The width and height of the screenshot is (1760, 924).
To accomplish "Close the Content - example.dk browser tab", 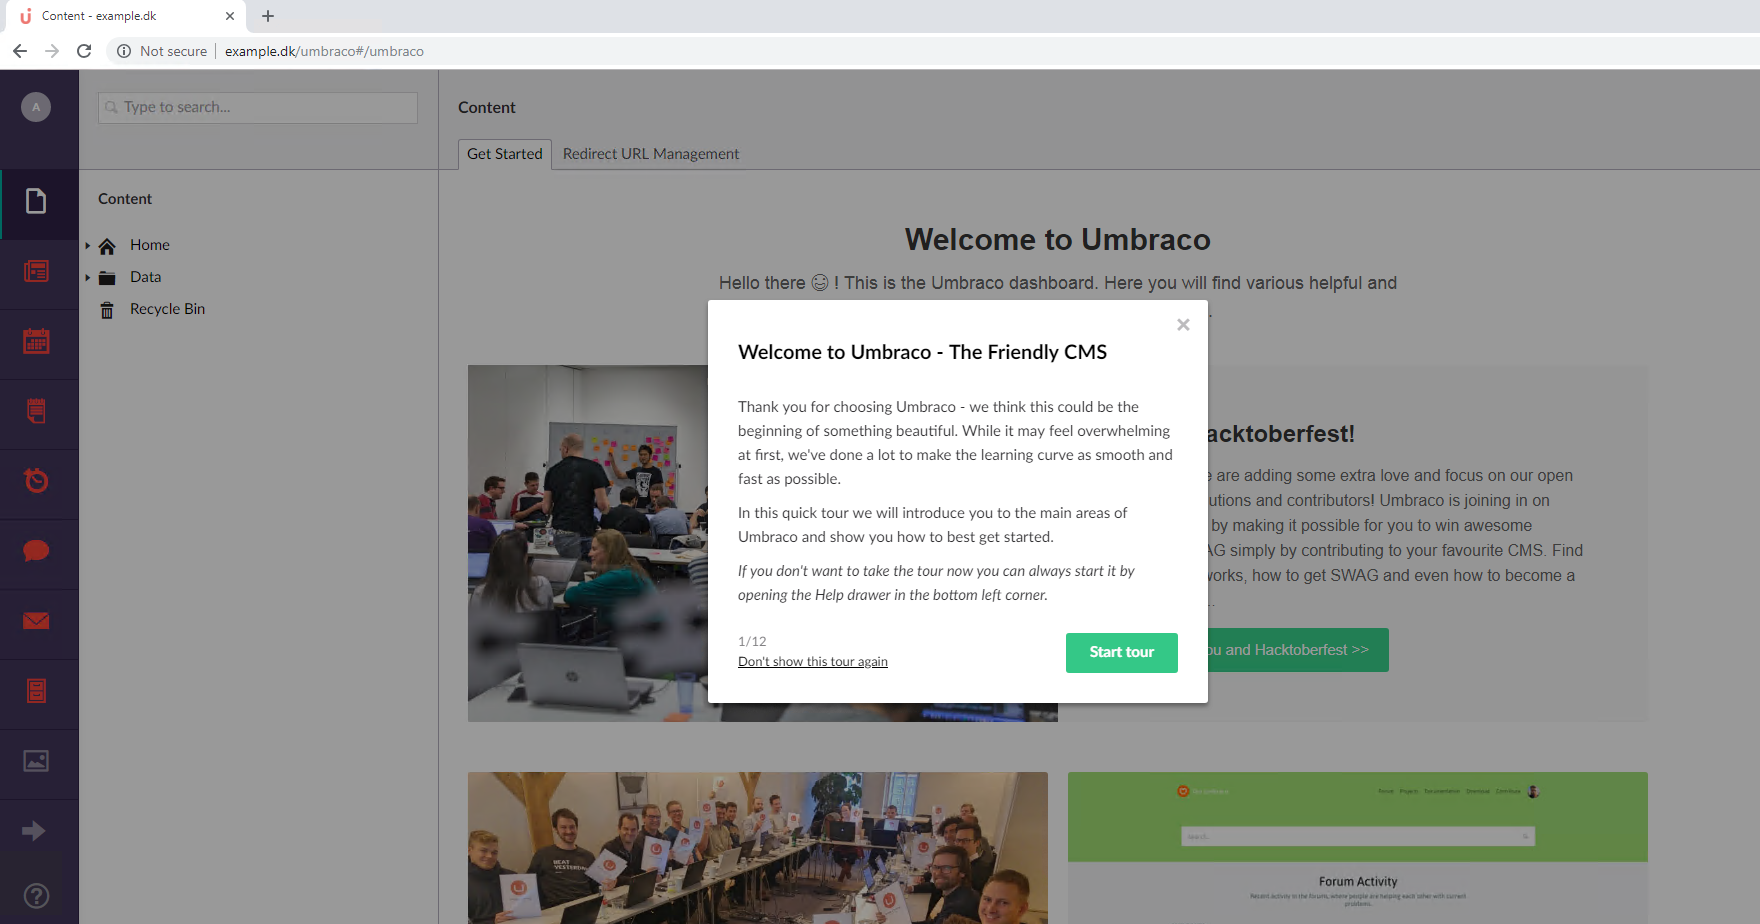I will tap(230, 16).
